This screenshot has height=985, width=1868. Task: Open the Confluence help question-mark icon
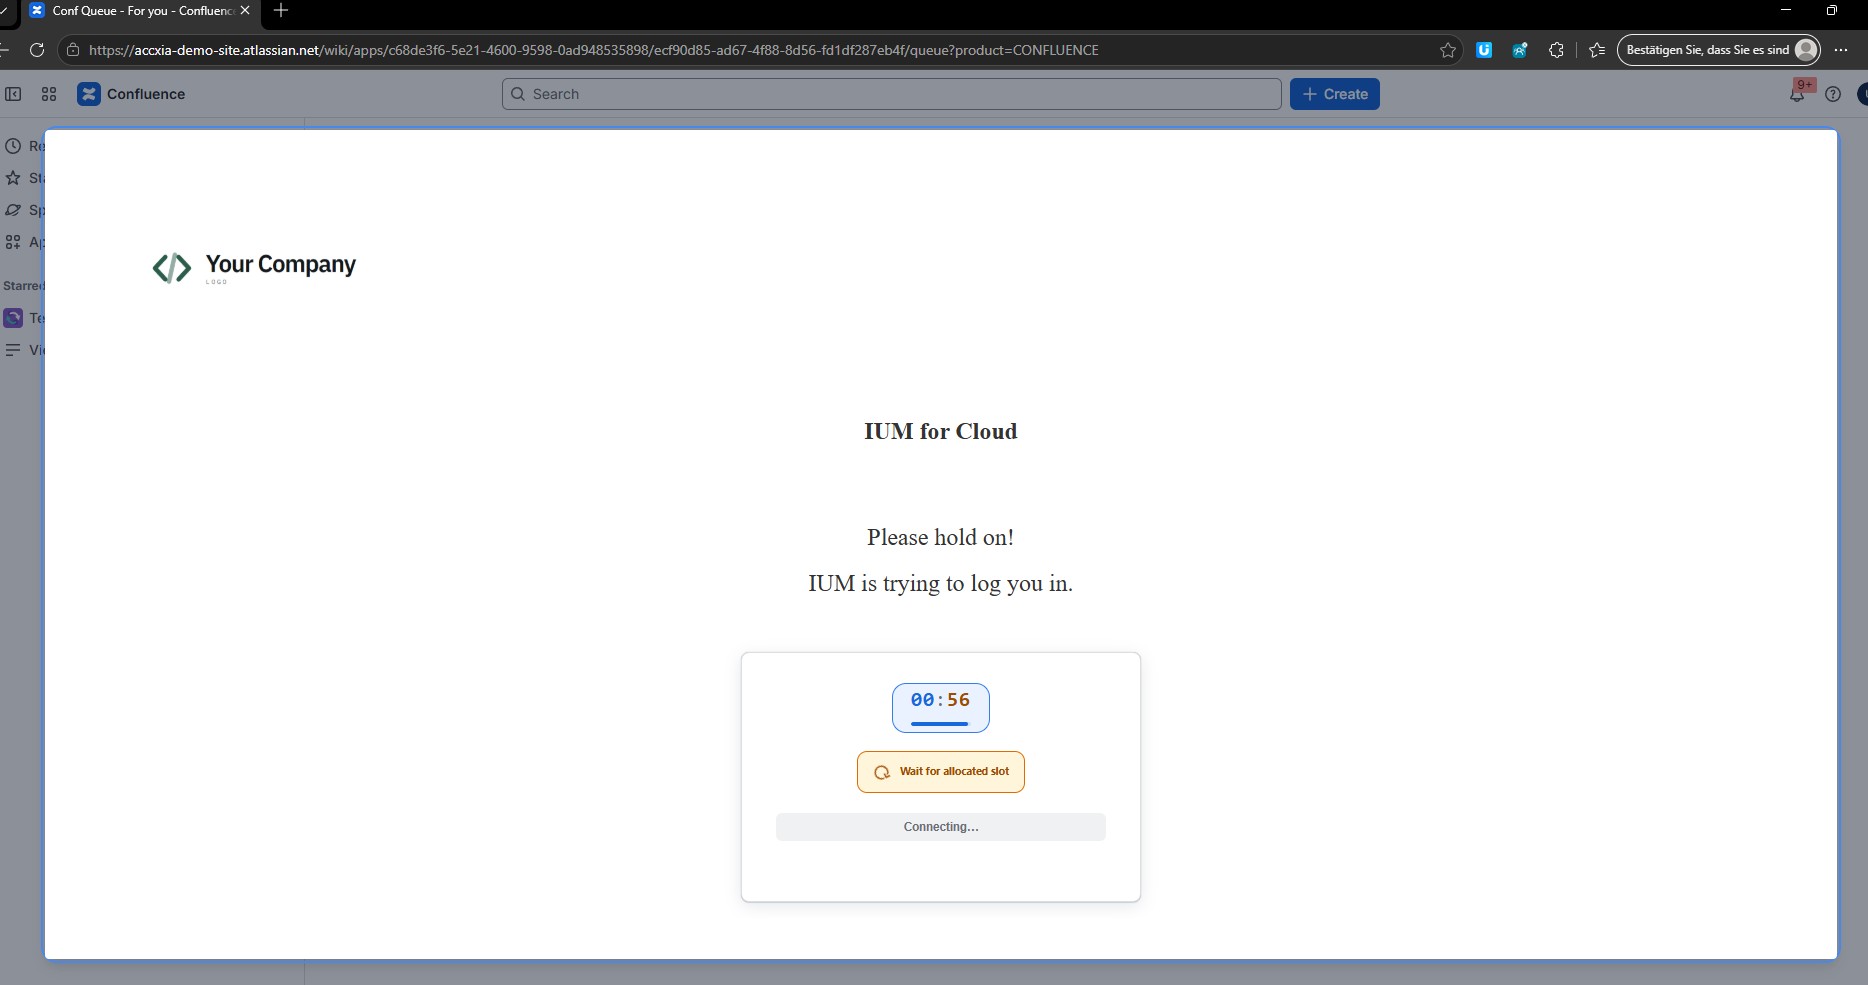(1833, 94)
